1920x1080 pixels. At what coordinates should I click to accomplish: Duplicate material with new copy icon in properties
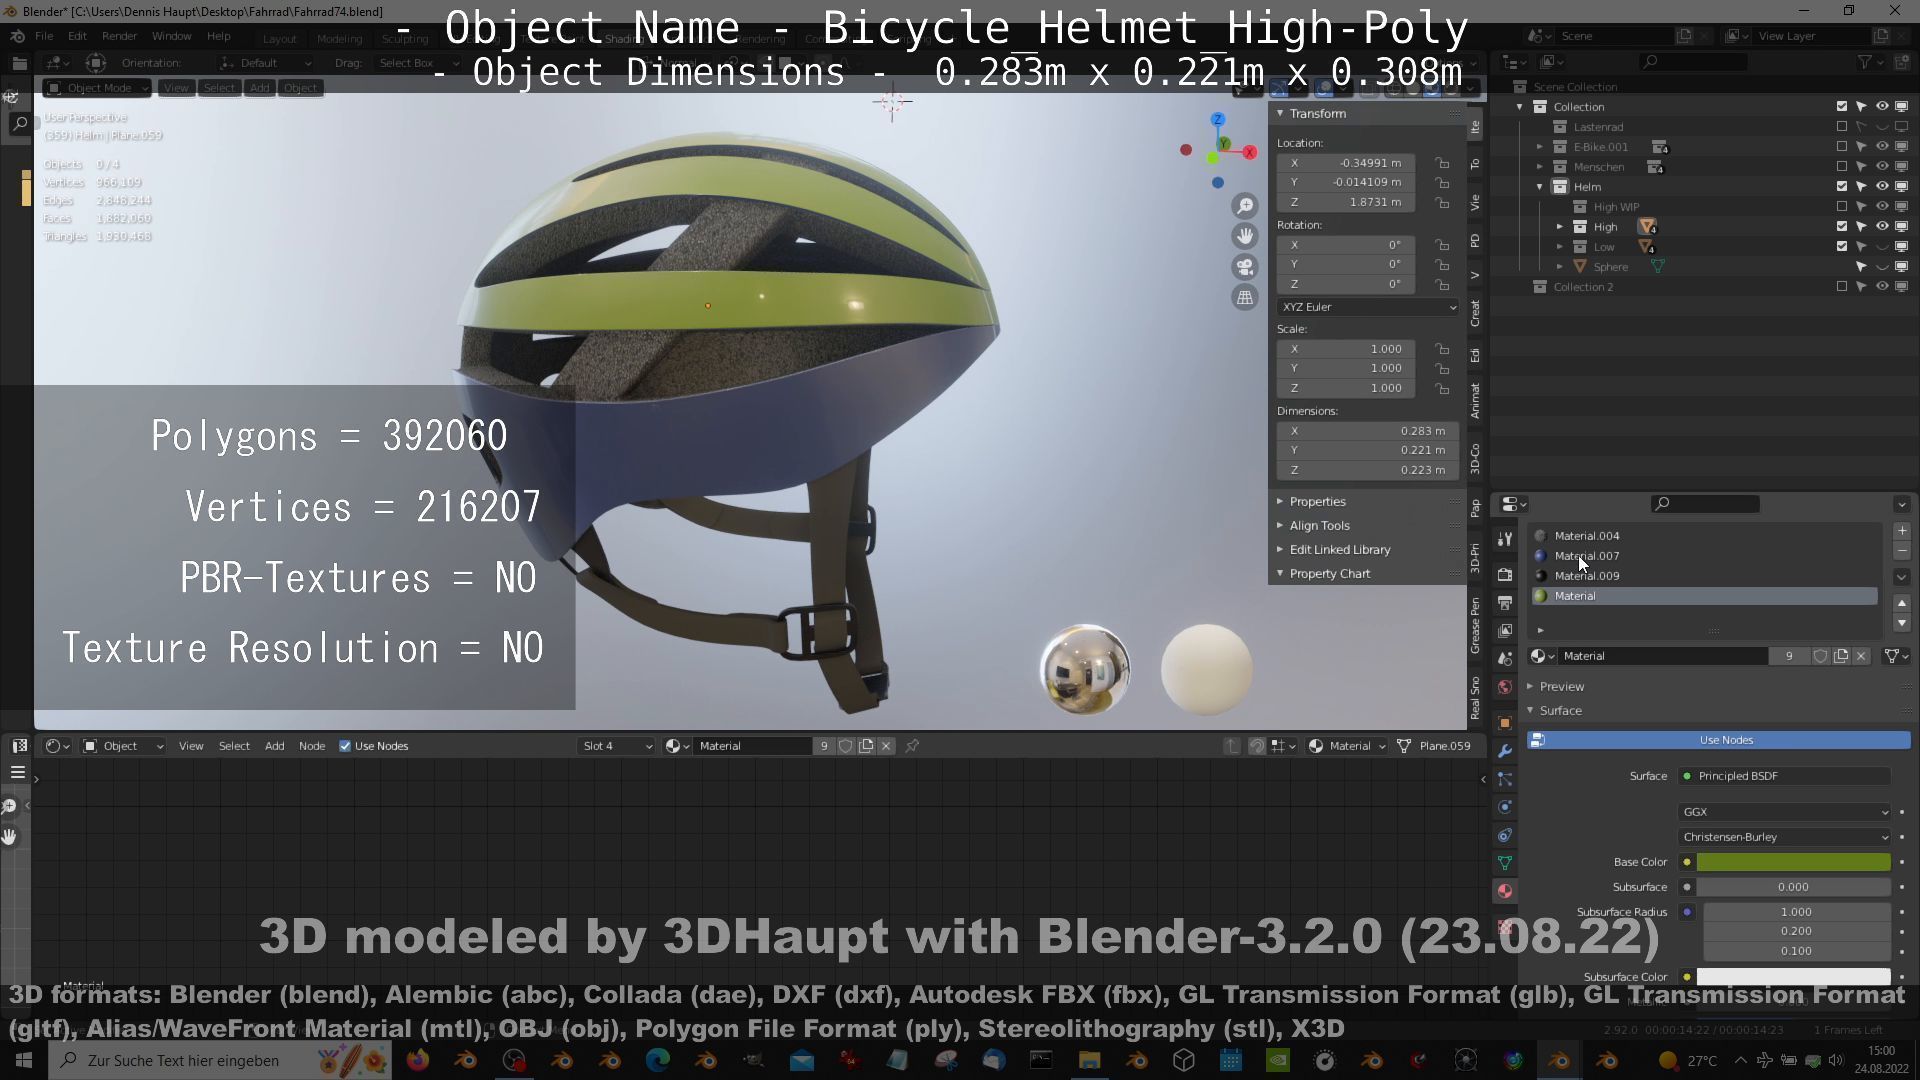tap(1841, 656)
